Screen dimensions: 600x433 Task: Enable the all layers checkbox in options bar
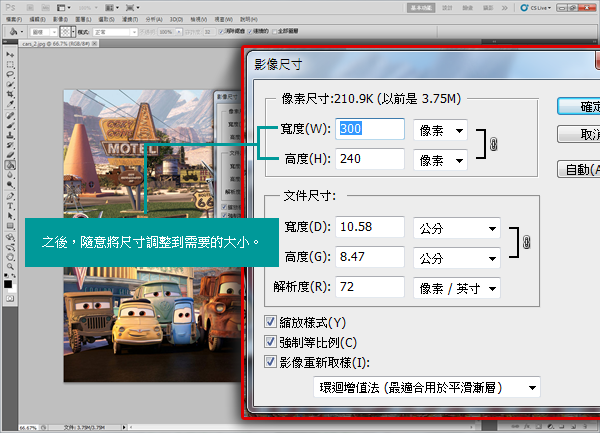point(274,32)
